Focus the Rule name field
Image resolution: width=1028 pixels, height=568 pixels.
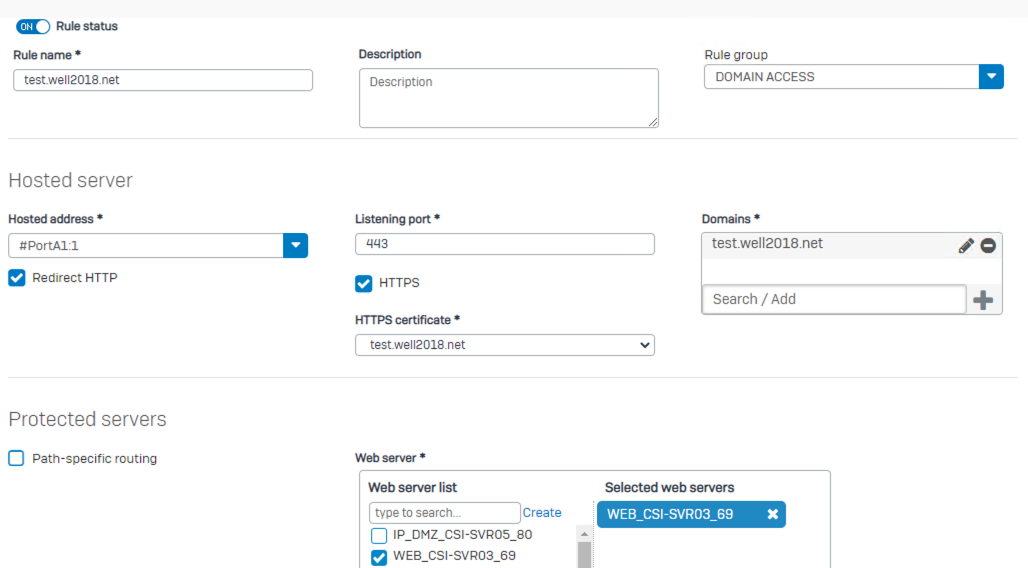click(163, 80)
